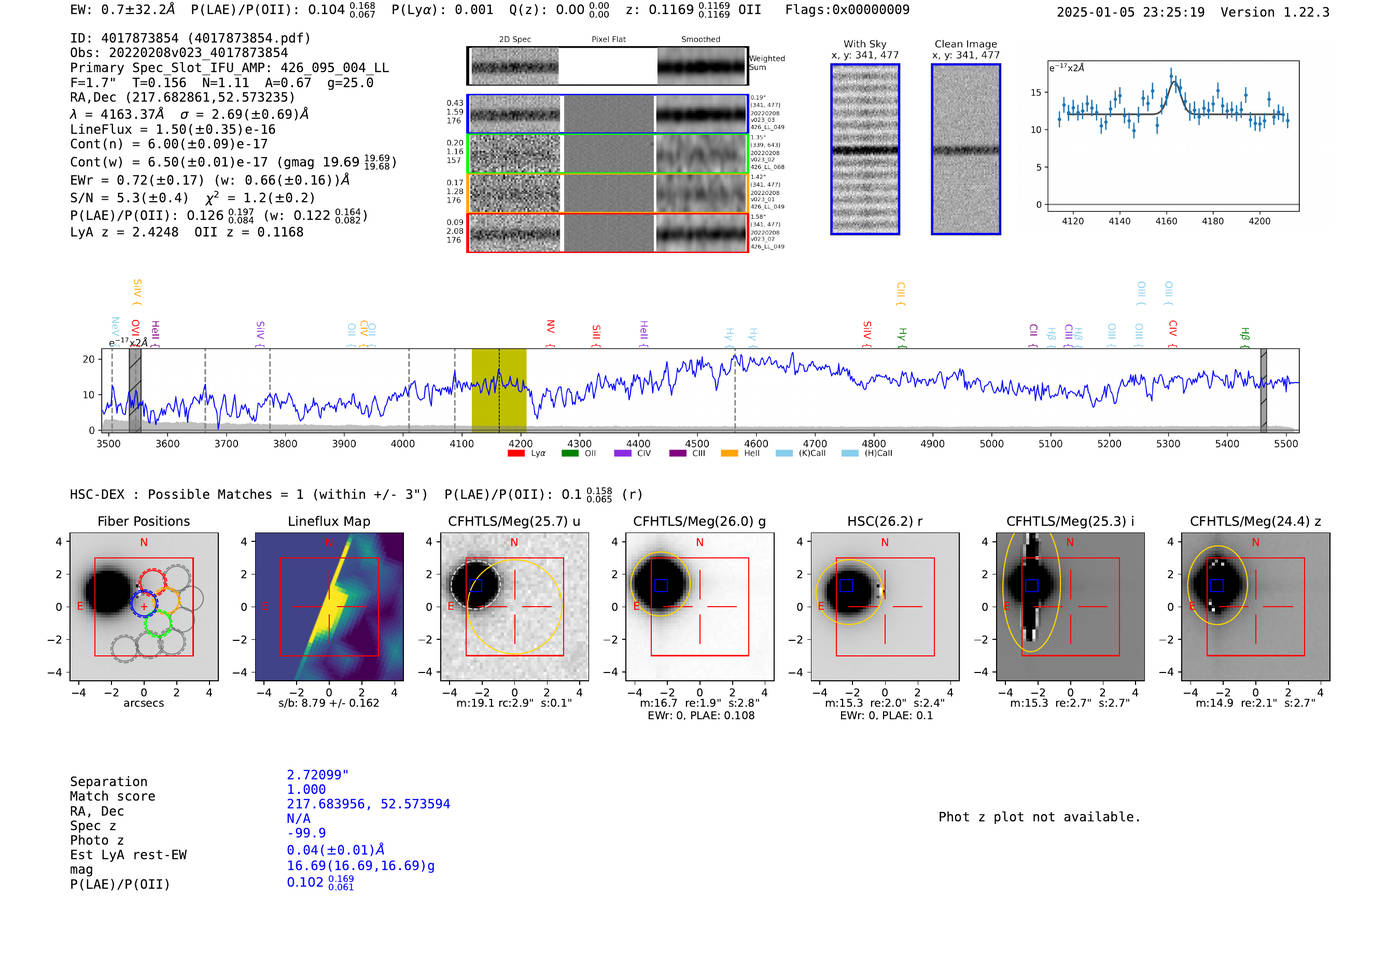Click the 'Phot z plot not available.' message
1400x953 pixels.
click(1039, 817)
